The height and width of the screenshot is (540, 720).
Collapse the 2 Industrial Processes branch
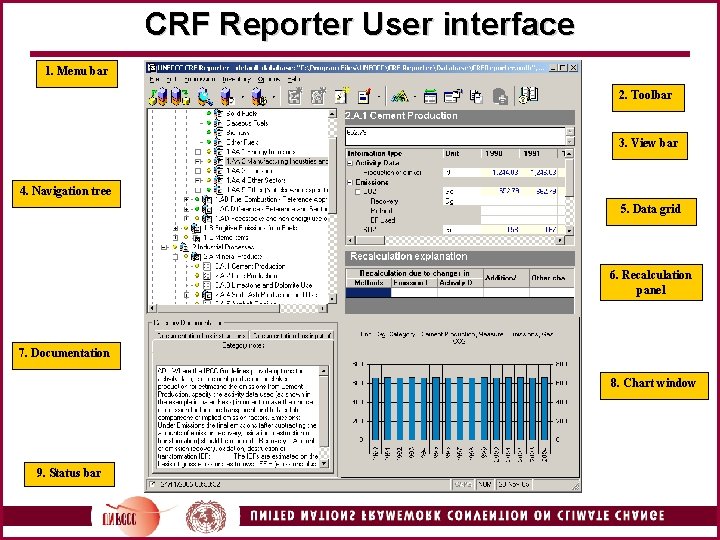[164, 247]
